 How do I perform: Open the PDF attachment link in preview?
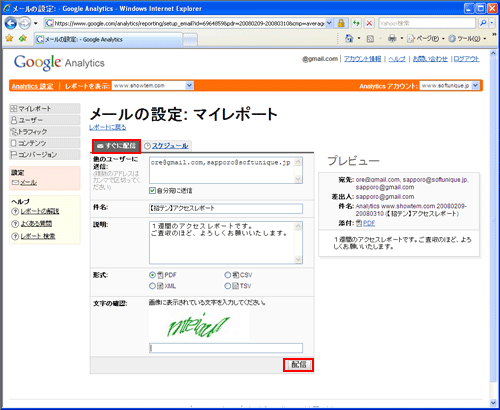pyautogui.click(x=369, y=223)
